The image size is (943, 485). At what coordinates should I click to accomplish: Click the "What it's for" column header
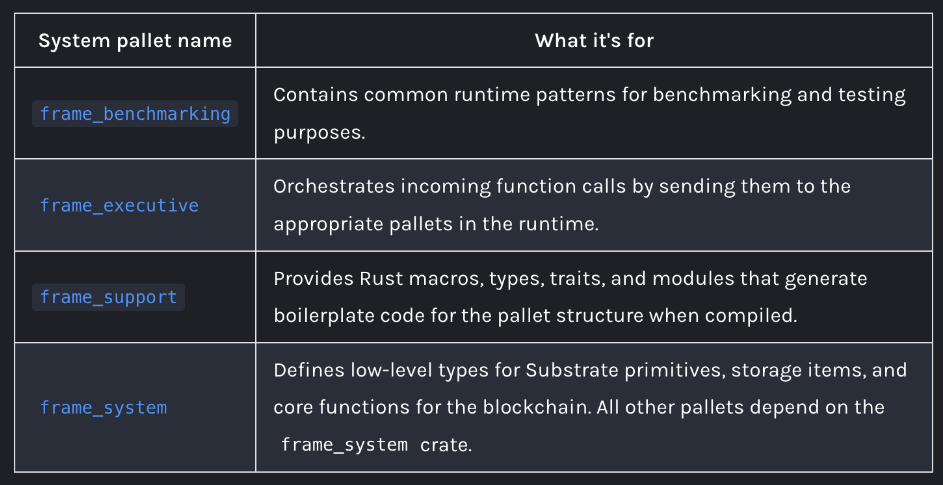point(594,40)
